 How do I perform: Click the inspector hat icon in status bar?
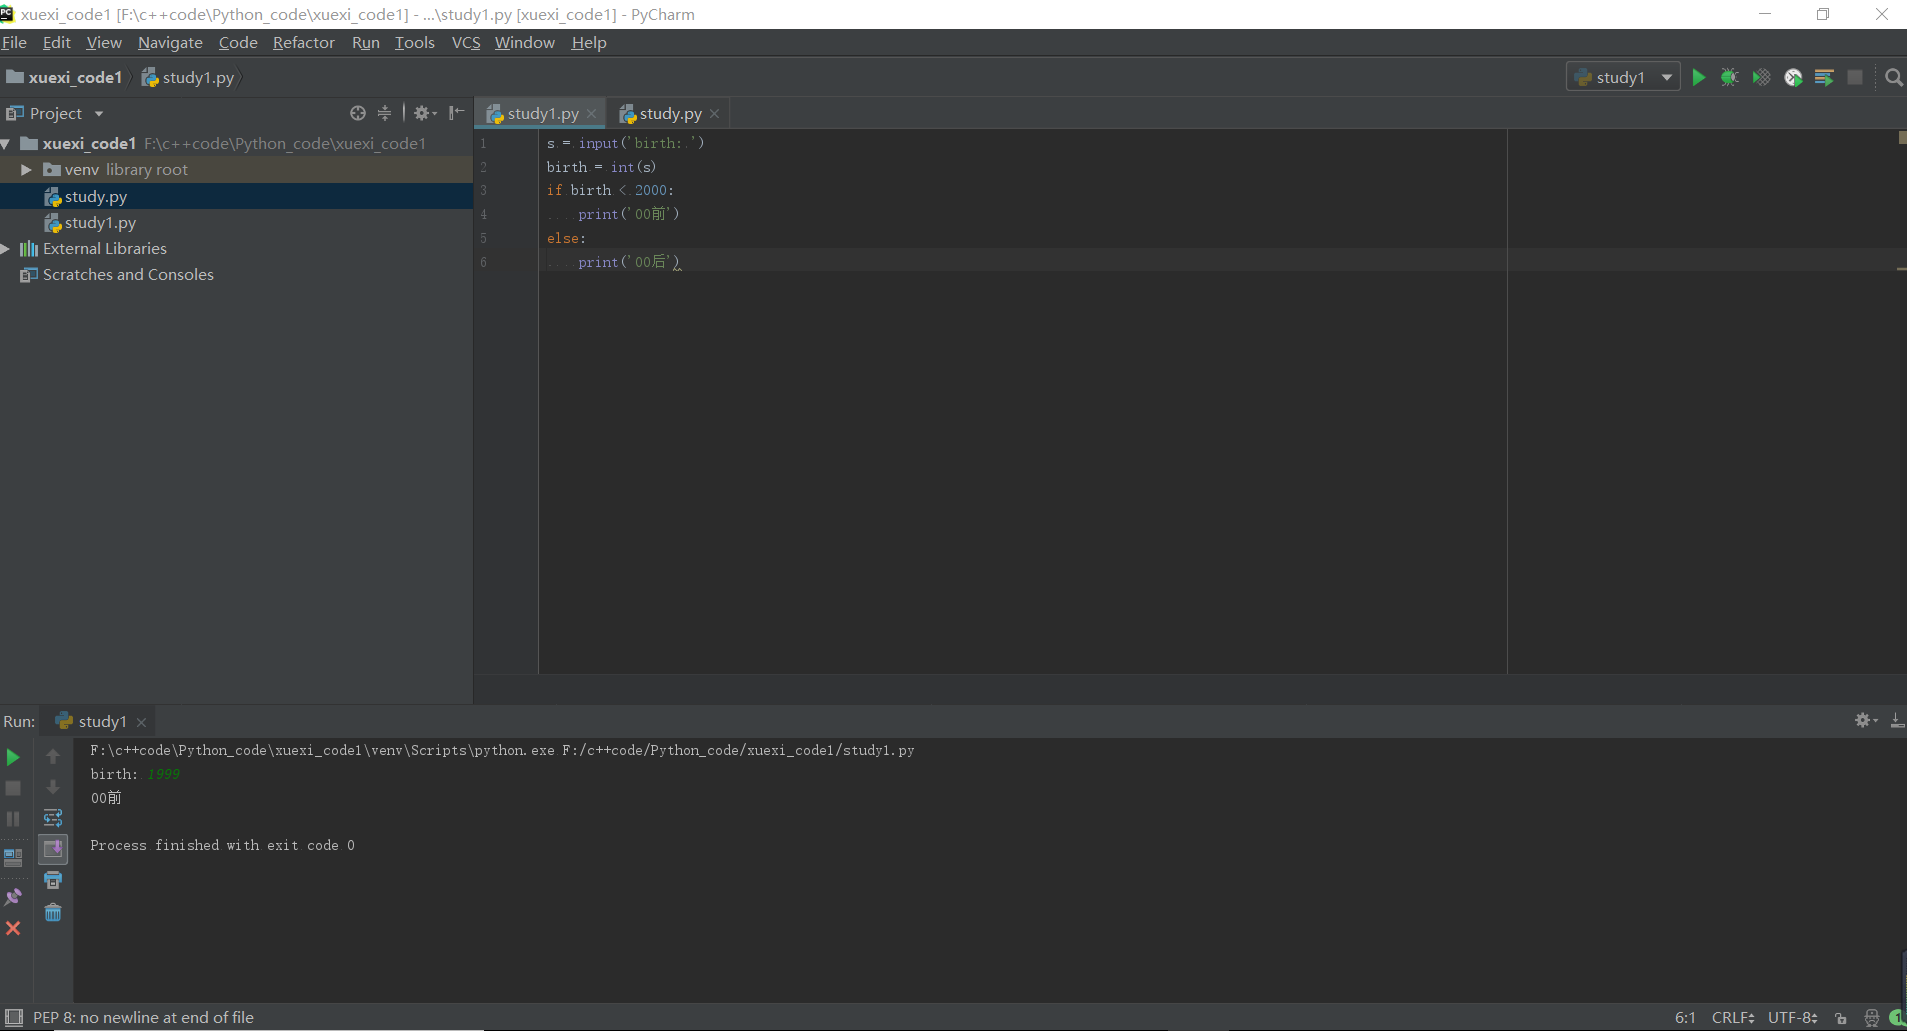coord(1872,1018)
